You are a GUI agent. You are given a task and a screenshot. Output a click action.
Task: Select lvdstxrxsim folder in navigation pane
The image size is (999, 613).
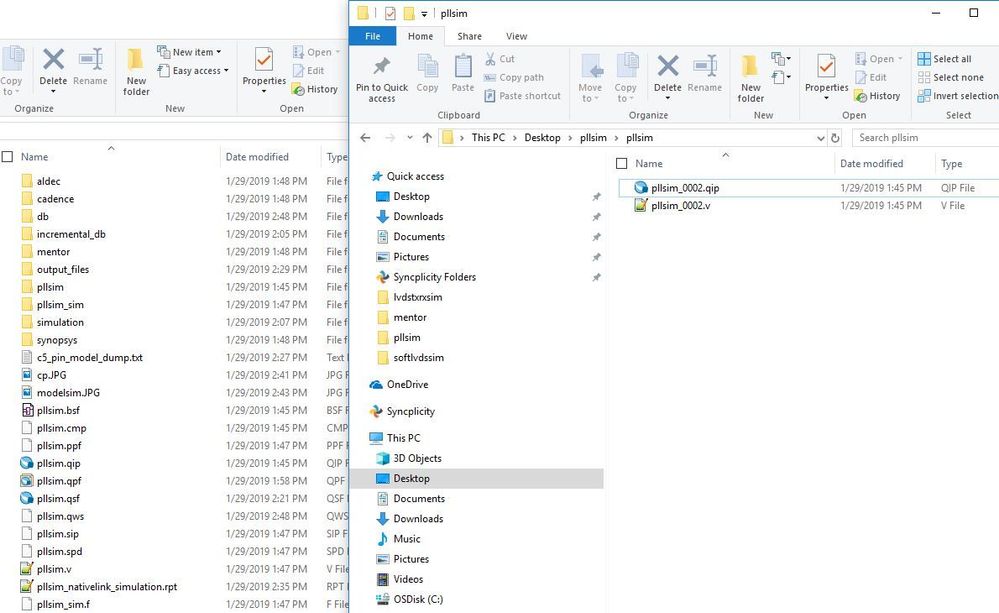click(x=418, y=297)
